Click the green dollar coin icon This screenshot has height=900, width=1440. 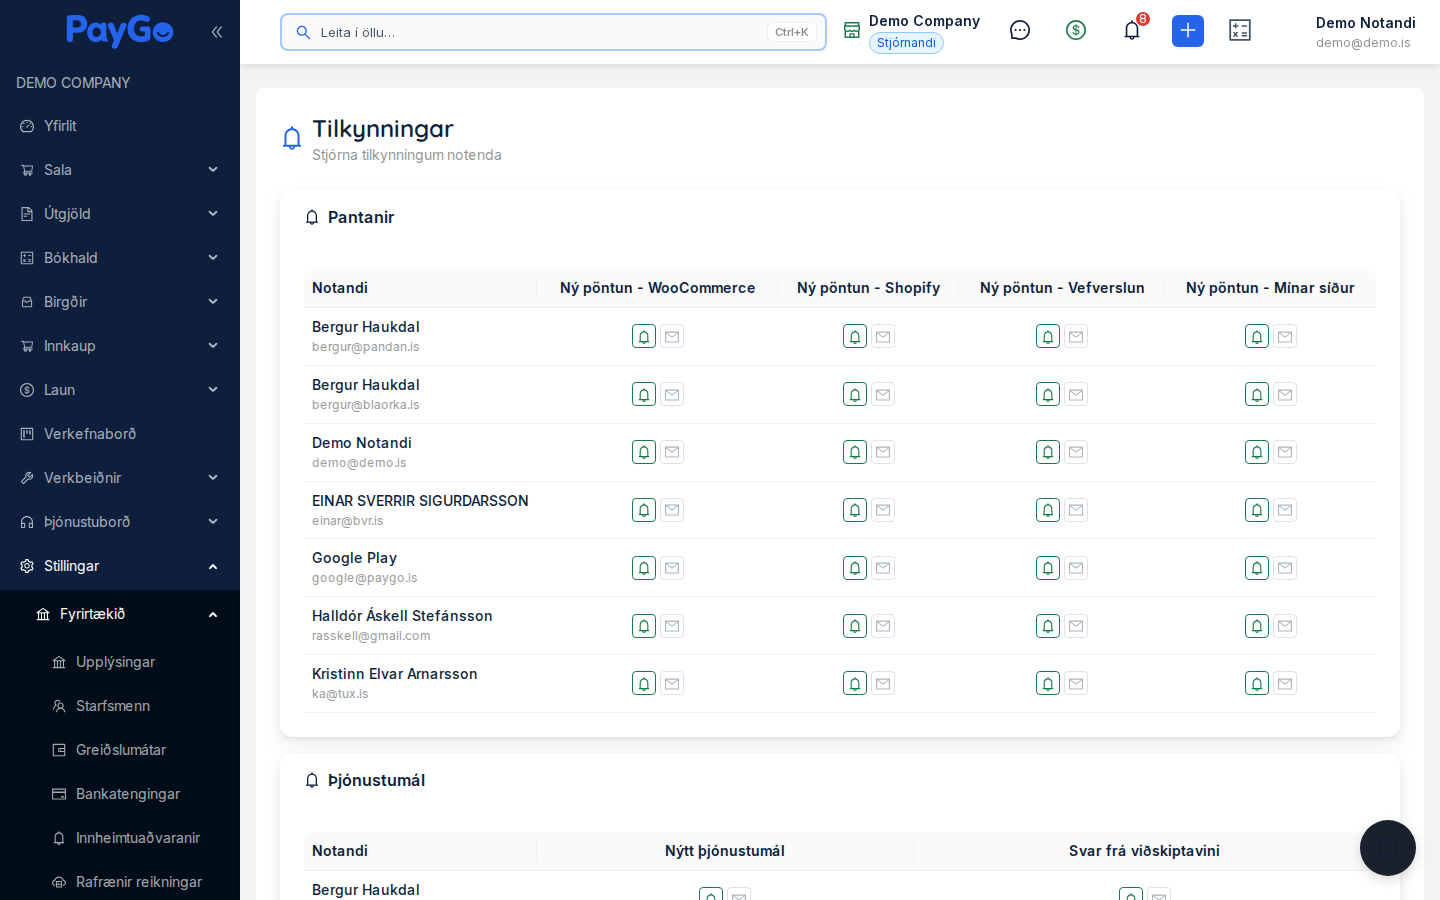1076,30
